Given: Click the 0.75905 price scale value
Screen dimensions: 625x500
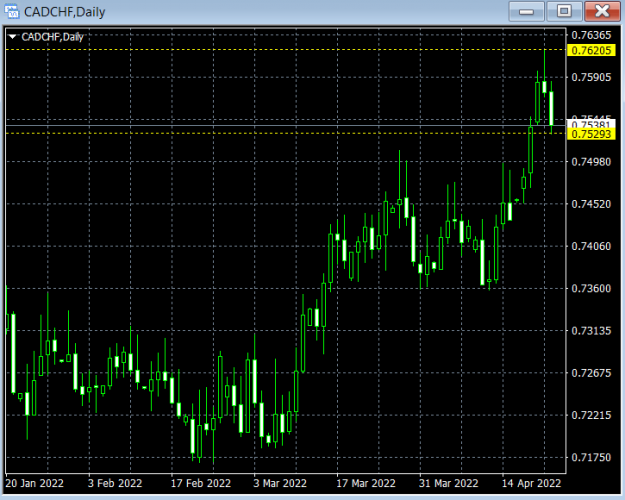Looking at the screenshot, I should tap(591, 77).
